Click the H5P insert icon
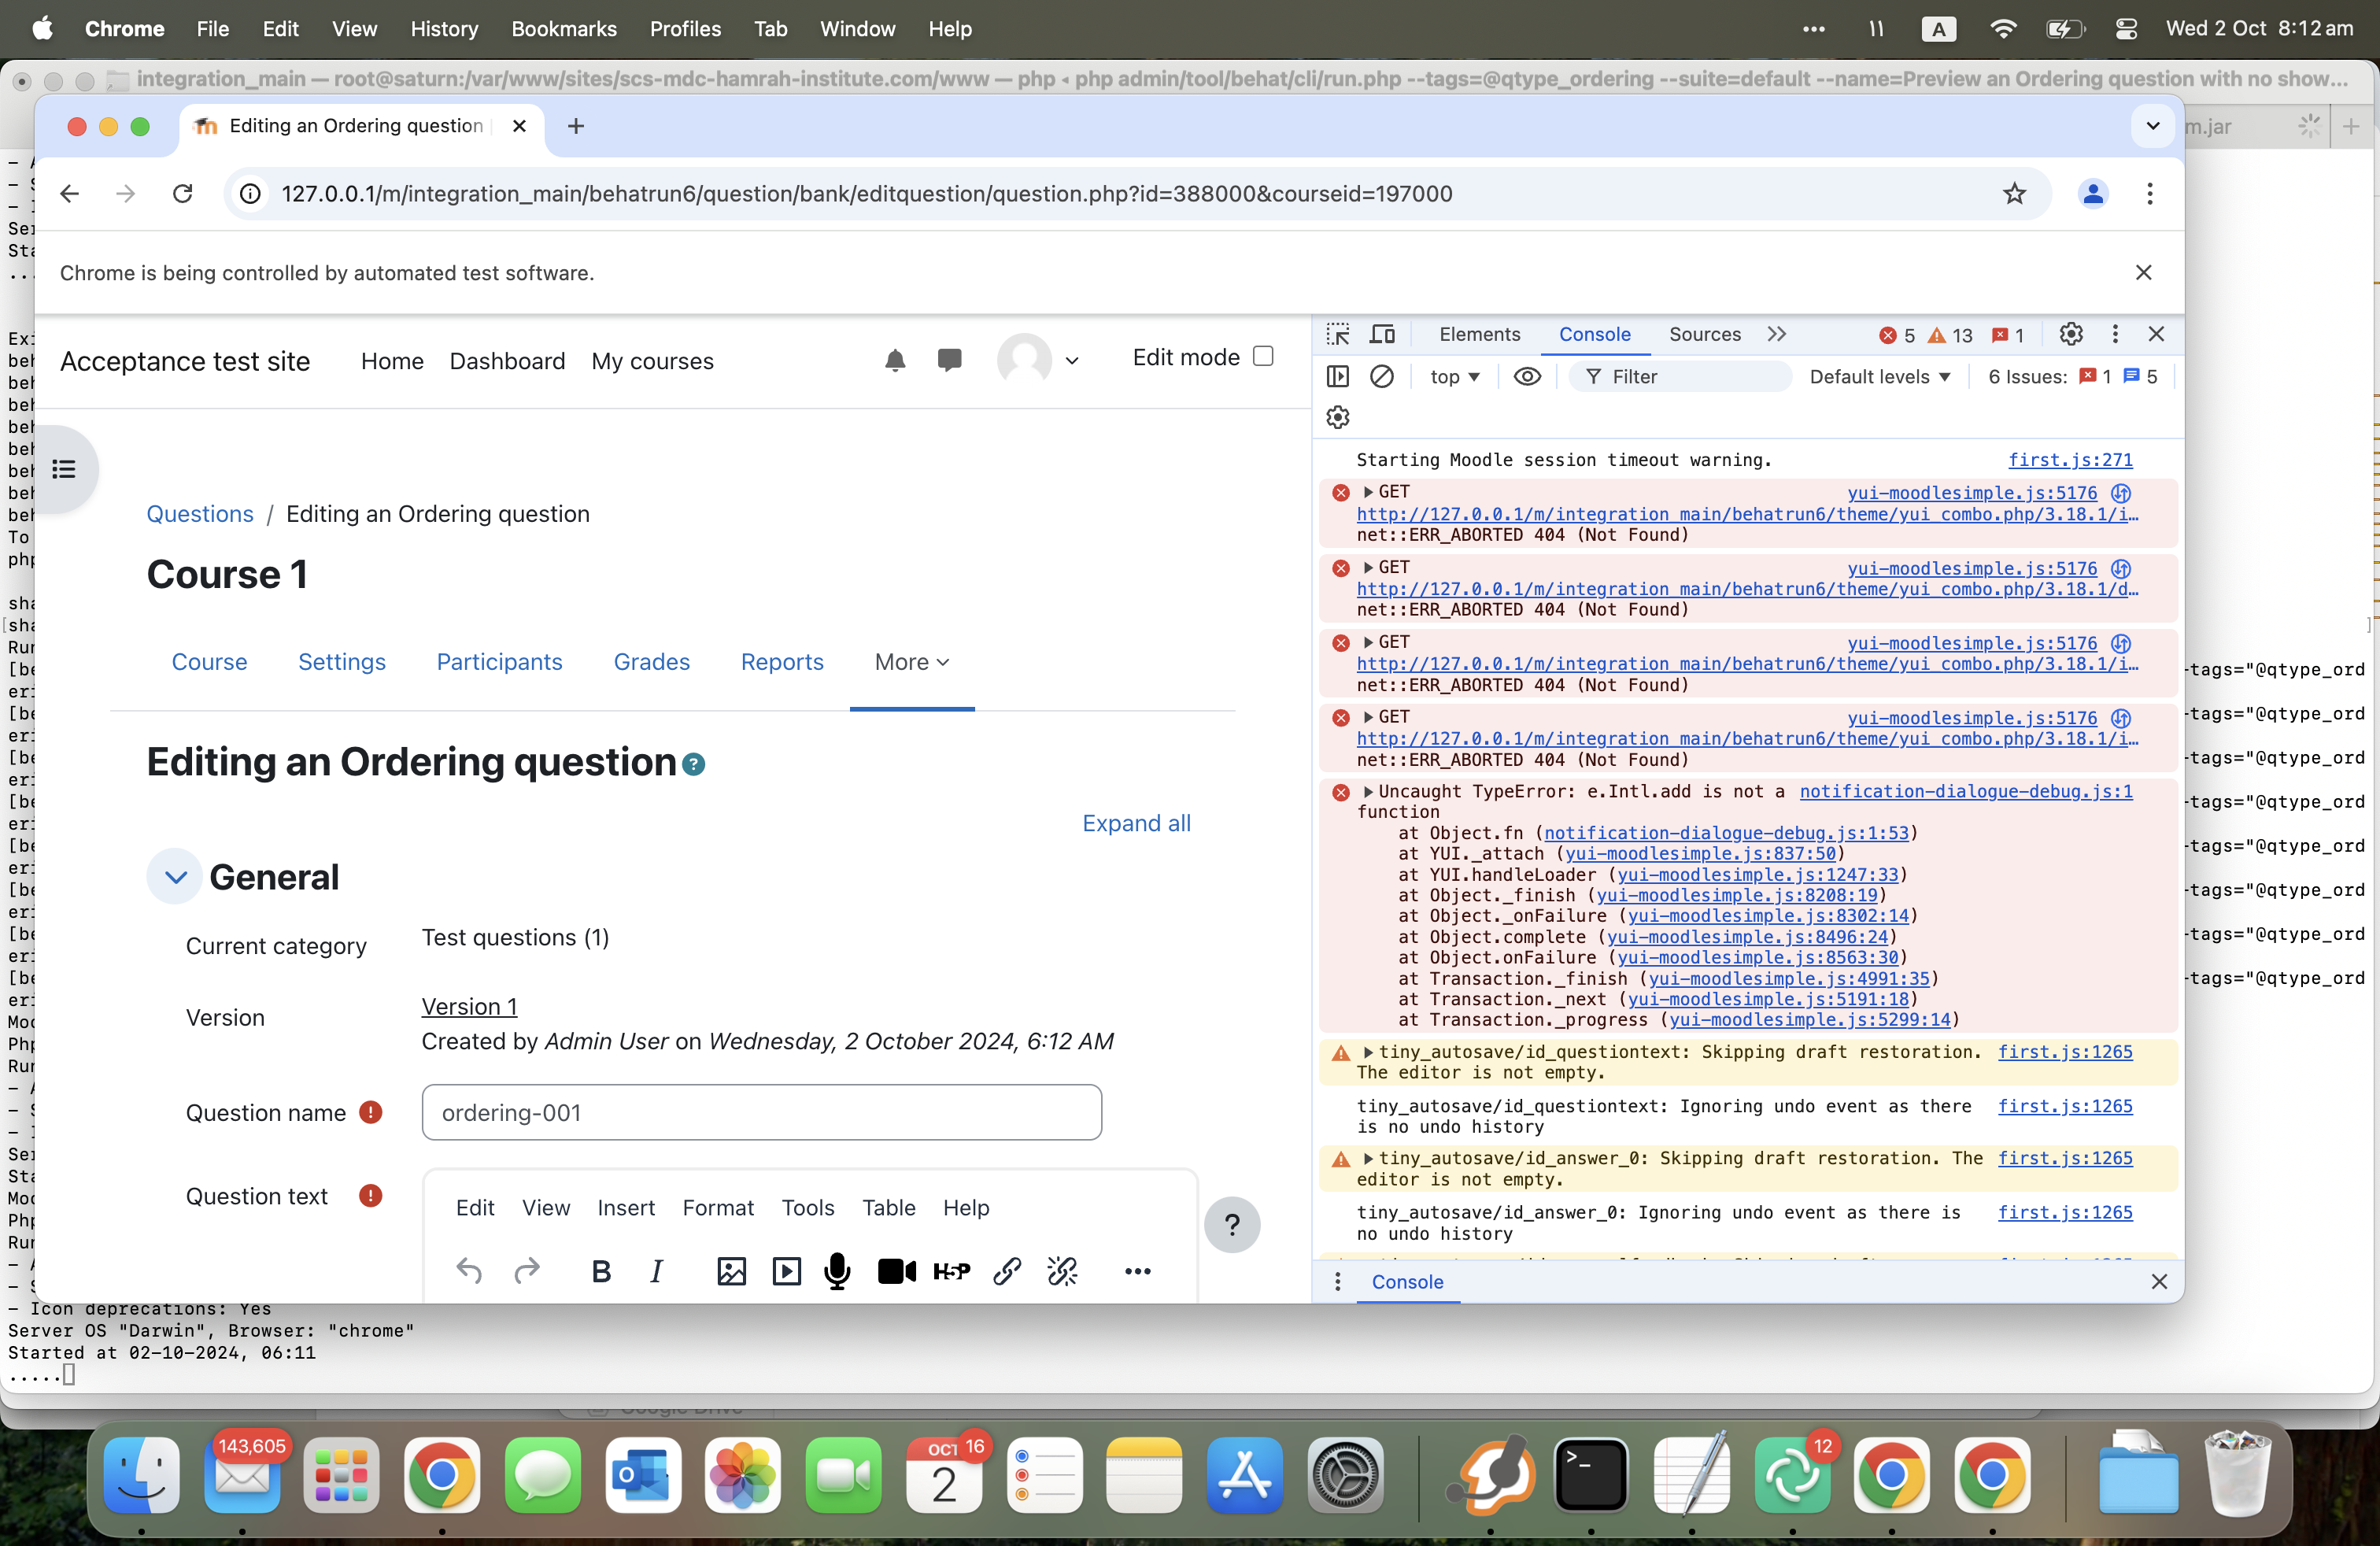The height and width of the screenshot is (1546, 2380). coord(951,1271)
